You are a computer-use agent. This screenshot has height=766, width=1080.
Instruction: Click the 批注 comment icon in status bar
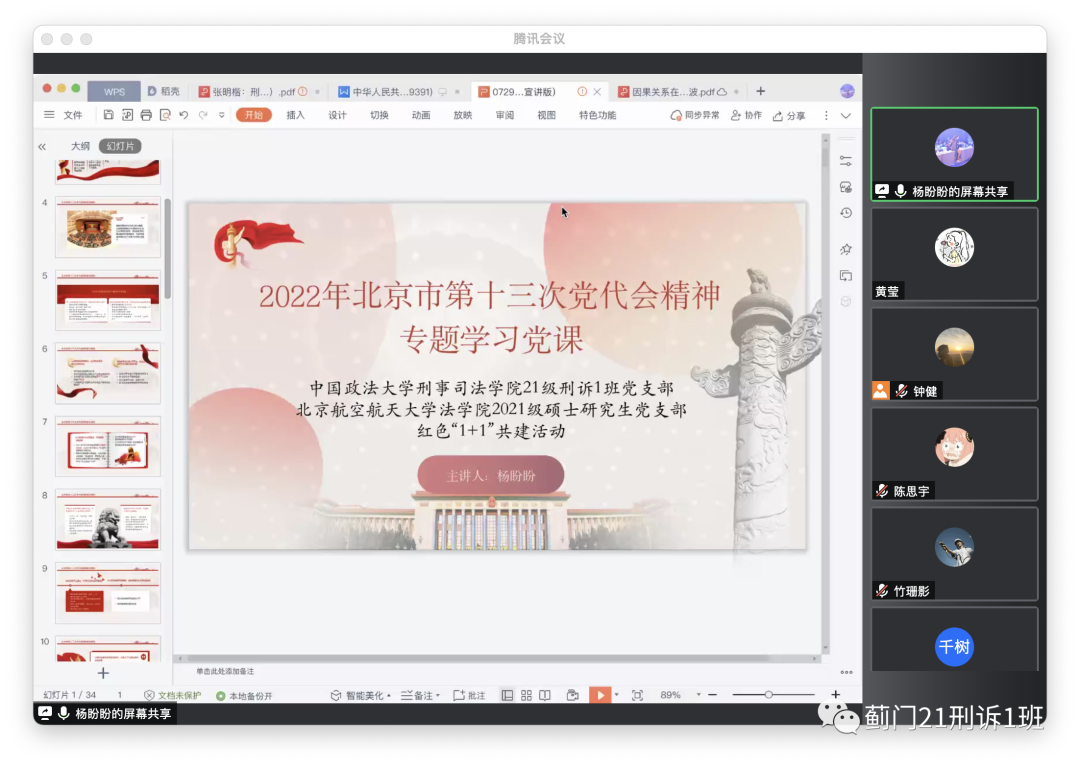coord(459,696)
